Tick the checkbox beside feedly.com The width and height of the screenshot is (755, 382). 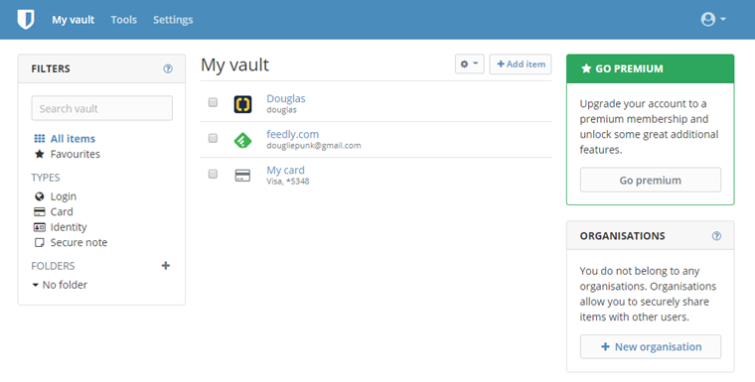tap(213, 138)
